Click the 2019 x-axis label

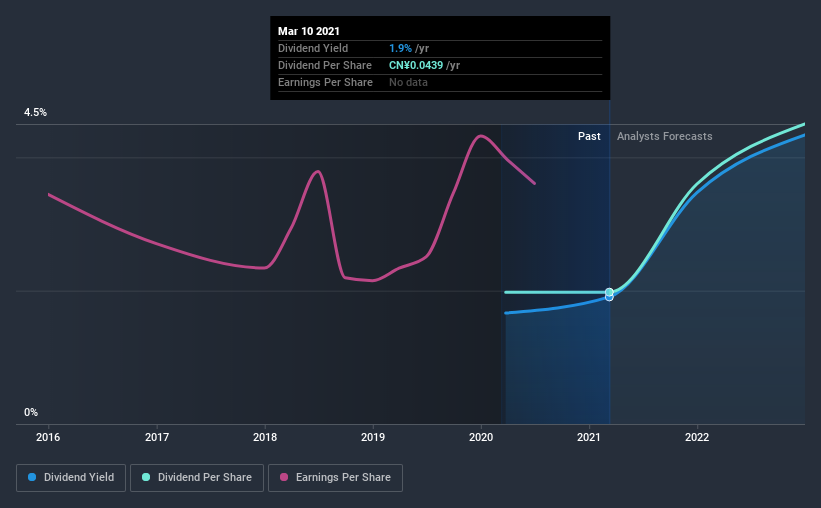373,437
